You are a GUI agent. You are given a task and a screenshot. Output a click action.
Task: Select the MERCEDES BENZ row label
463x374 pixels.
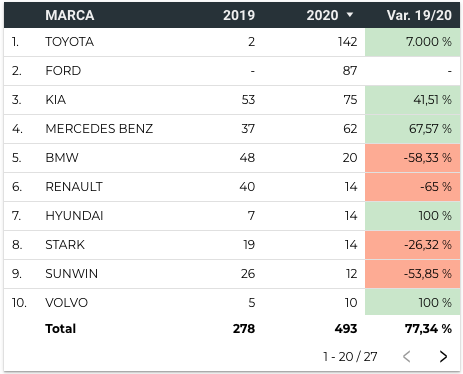[x=99, y=129]
